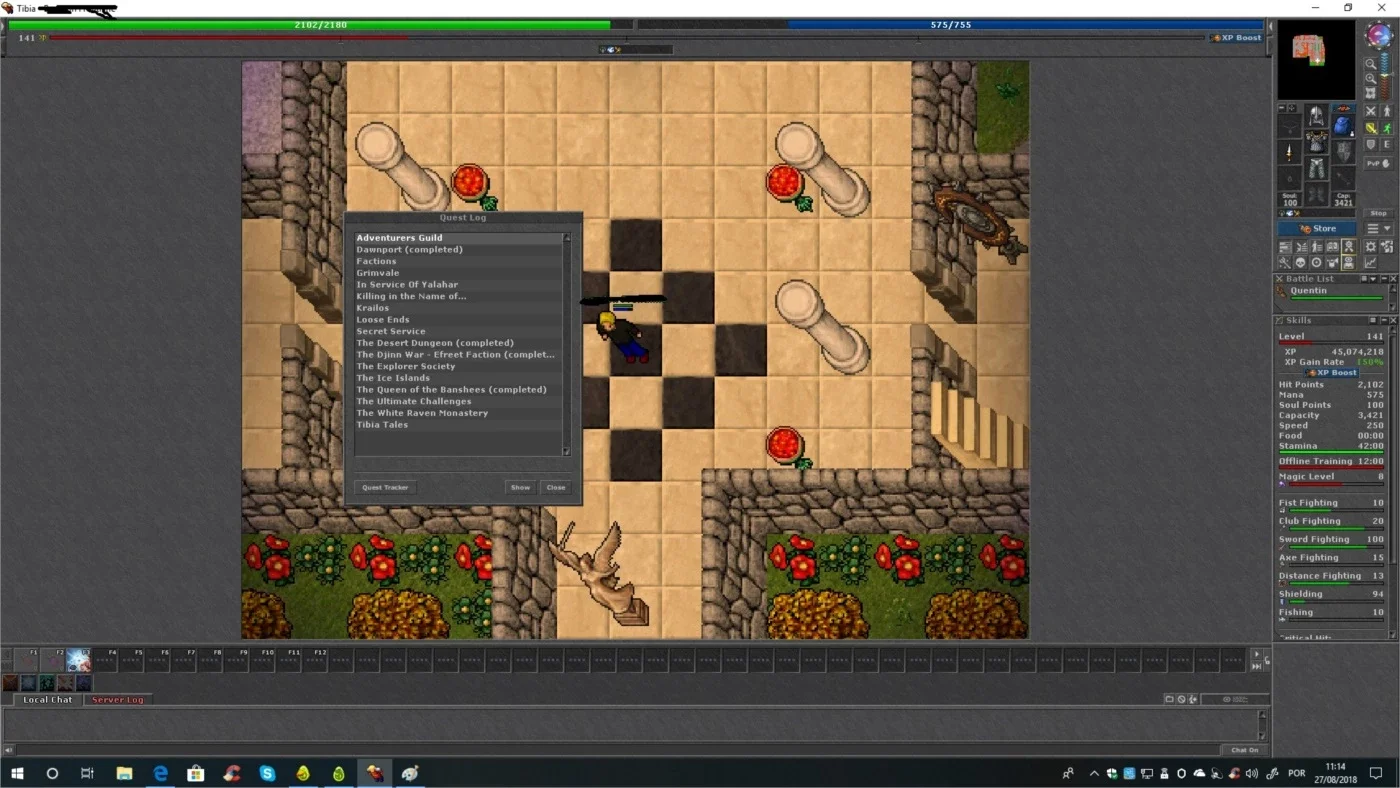Toggle chase opponent mode
The width and height of the screenshot is (1400, 788).
pos(1387,128)
